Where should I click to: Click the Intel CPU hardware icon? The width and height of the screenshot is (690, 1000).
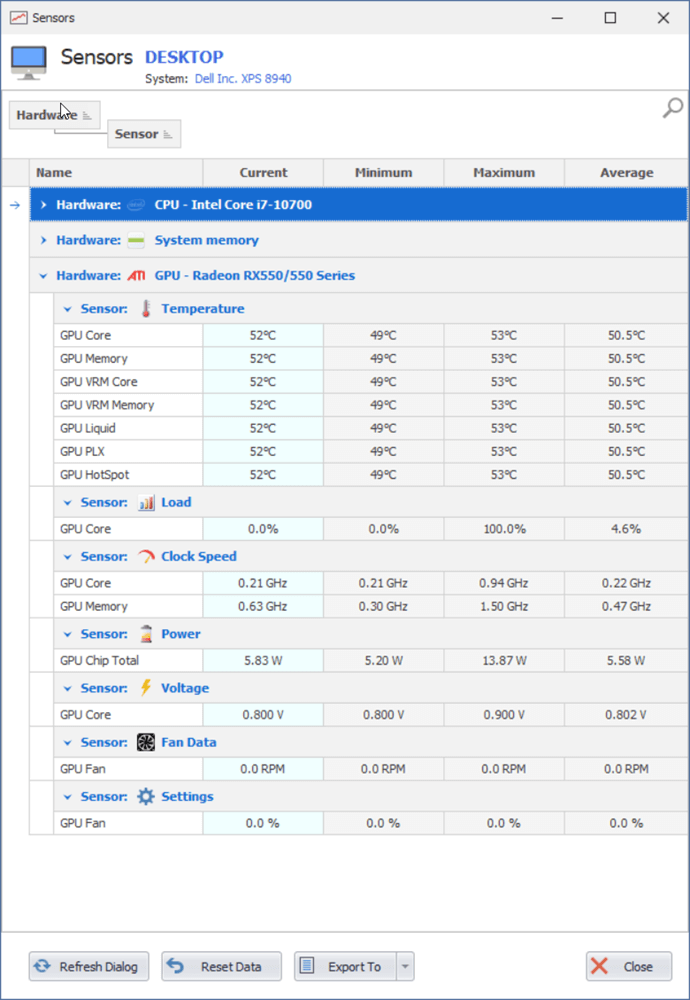(136, 205)
